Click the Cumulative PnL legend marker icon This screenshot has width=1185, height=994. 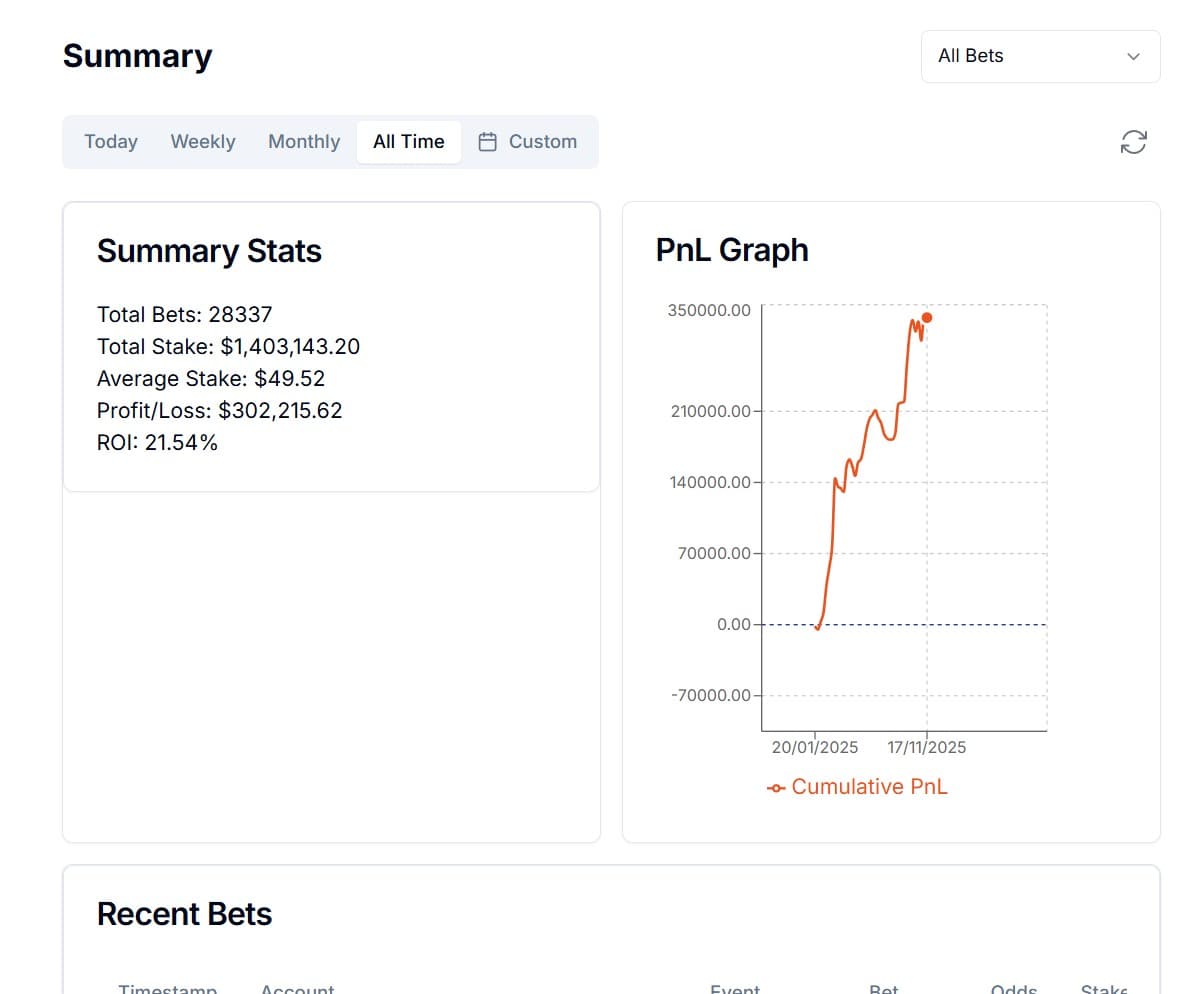[x=776, y=788]
